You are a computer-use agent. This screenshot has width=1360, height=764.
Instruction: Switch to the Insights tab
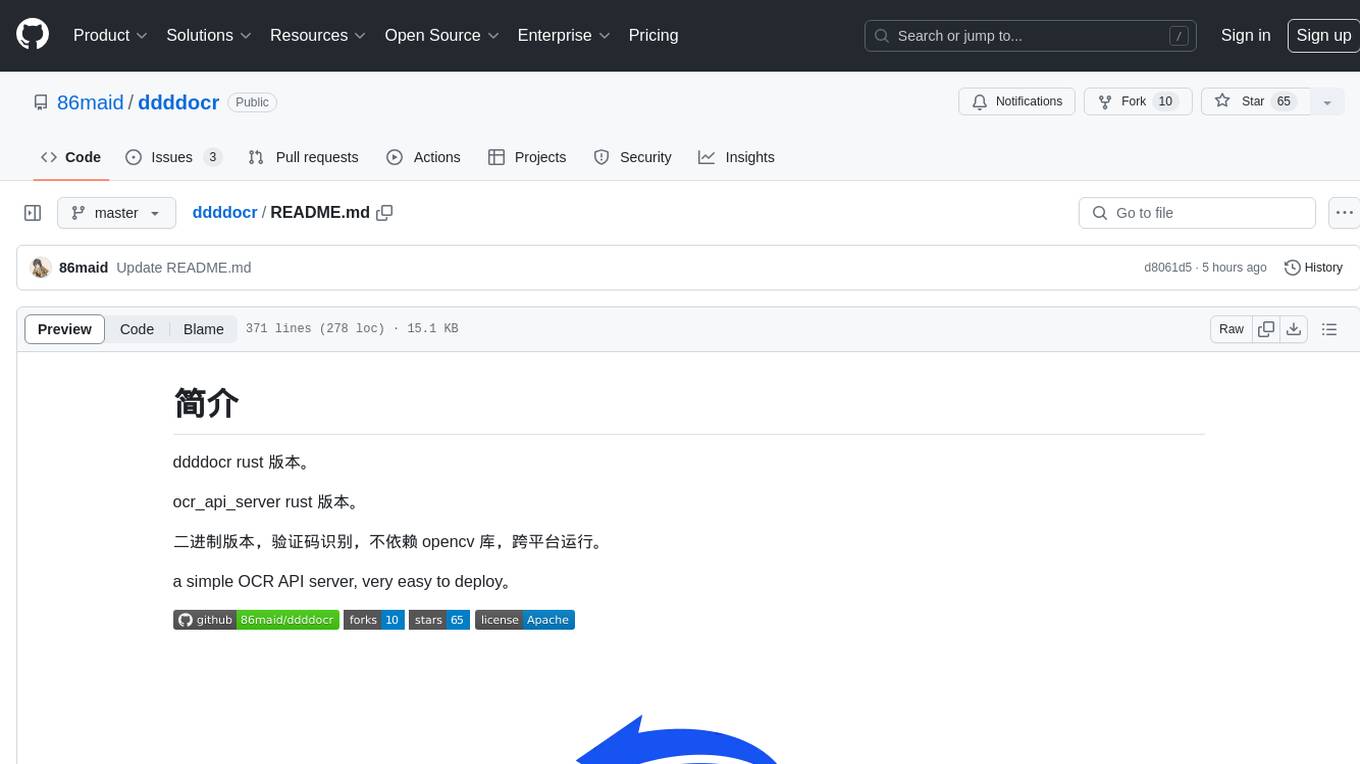736,157
